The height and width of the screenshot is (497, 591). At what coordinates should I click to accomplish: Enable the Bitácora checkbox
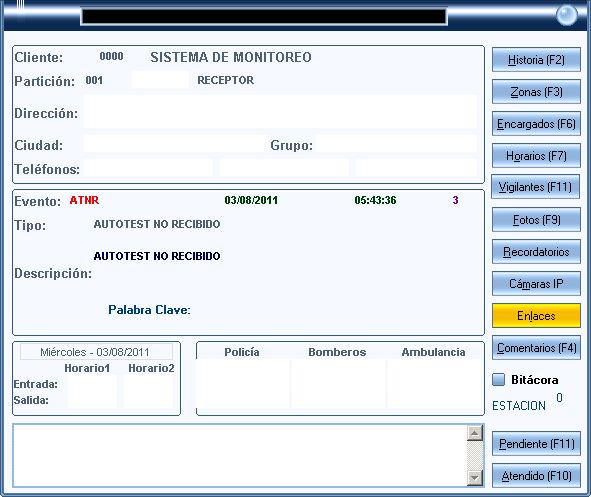[x=498, y=379]
